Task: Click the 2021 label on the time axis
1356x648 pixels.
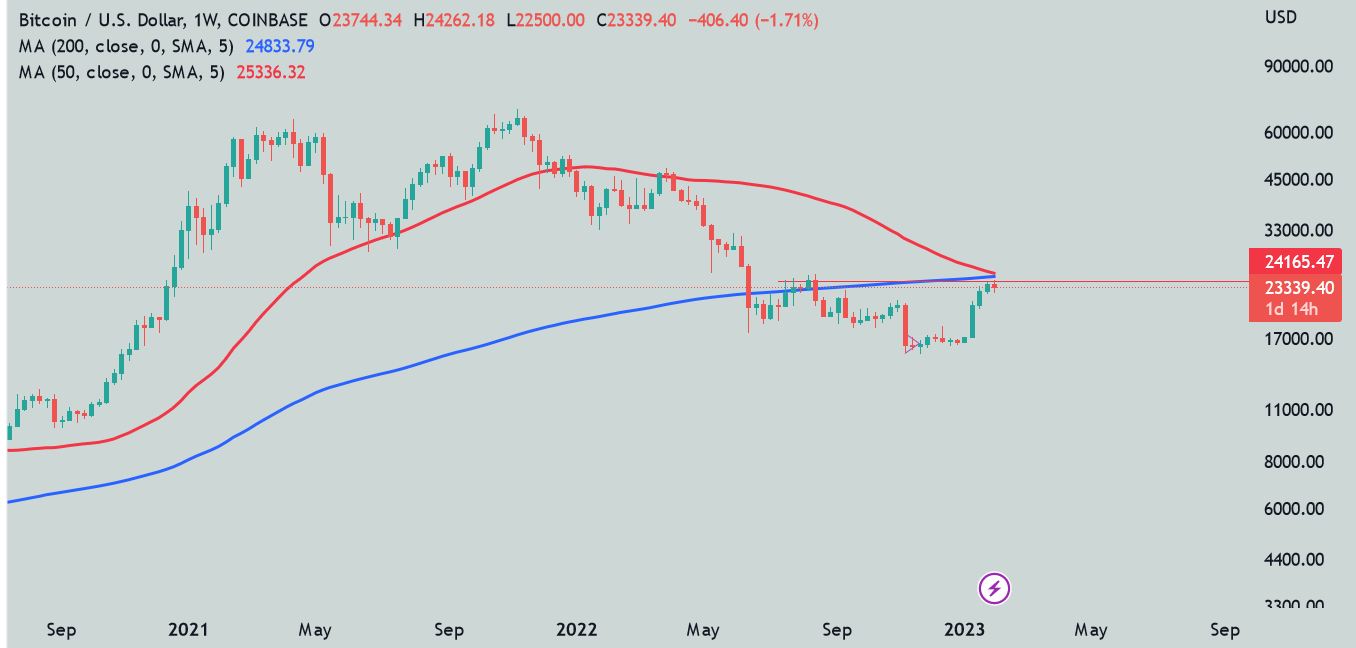Action: [x=188, y=630]
